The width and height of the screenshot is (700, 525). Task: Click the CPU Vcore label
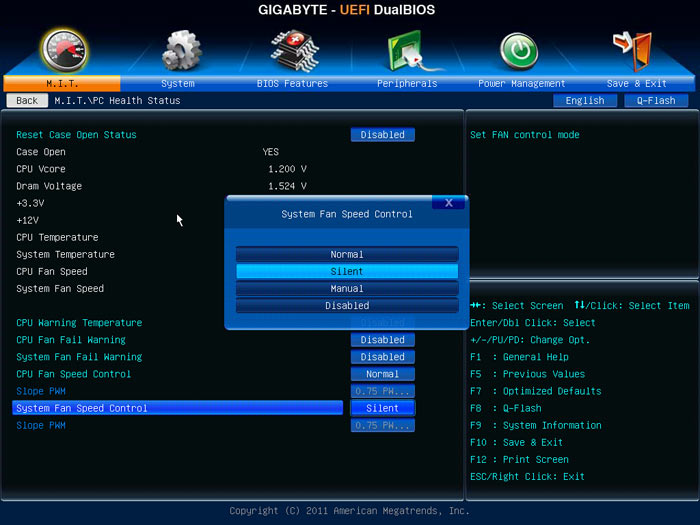(41, 169)
